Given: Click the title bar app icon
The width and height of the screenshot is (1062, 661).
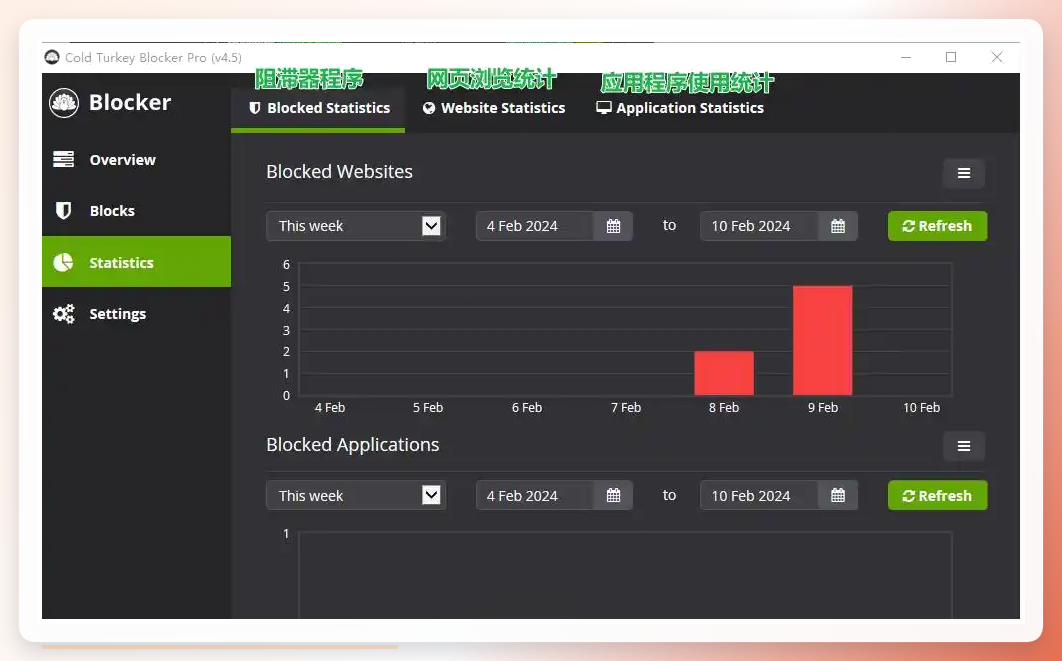Looking at the screenshot, I should (51, 57).
